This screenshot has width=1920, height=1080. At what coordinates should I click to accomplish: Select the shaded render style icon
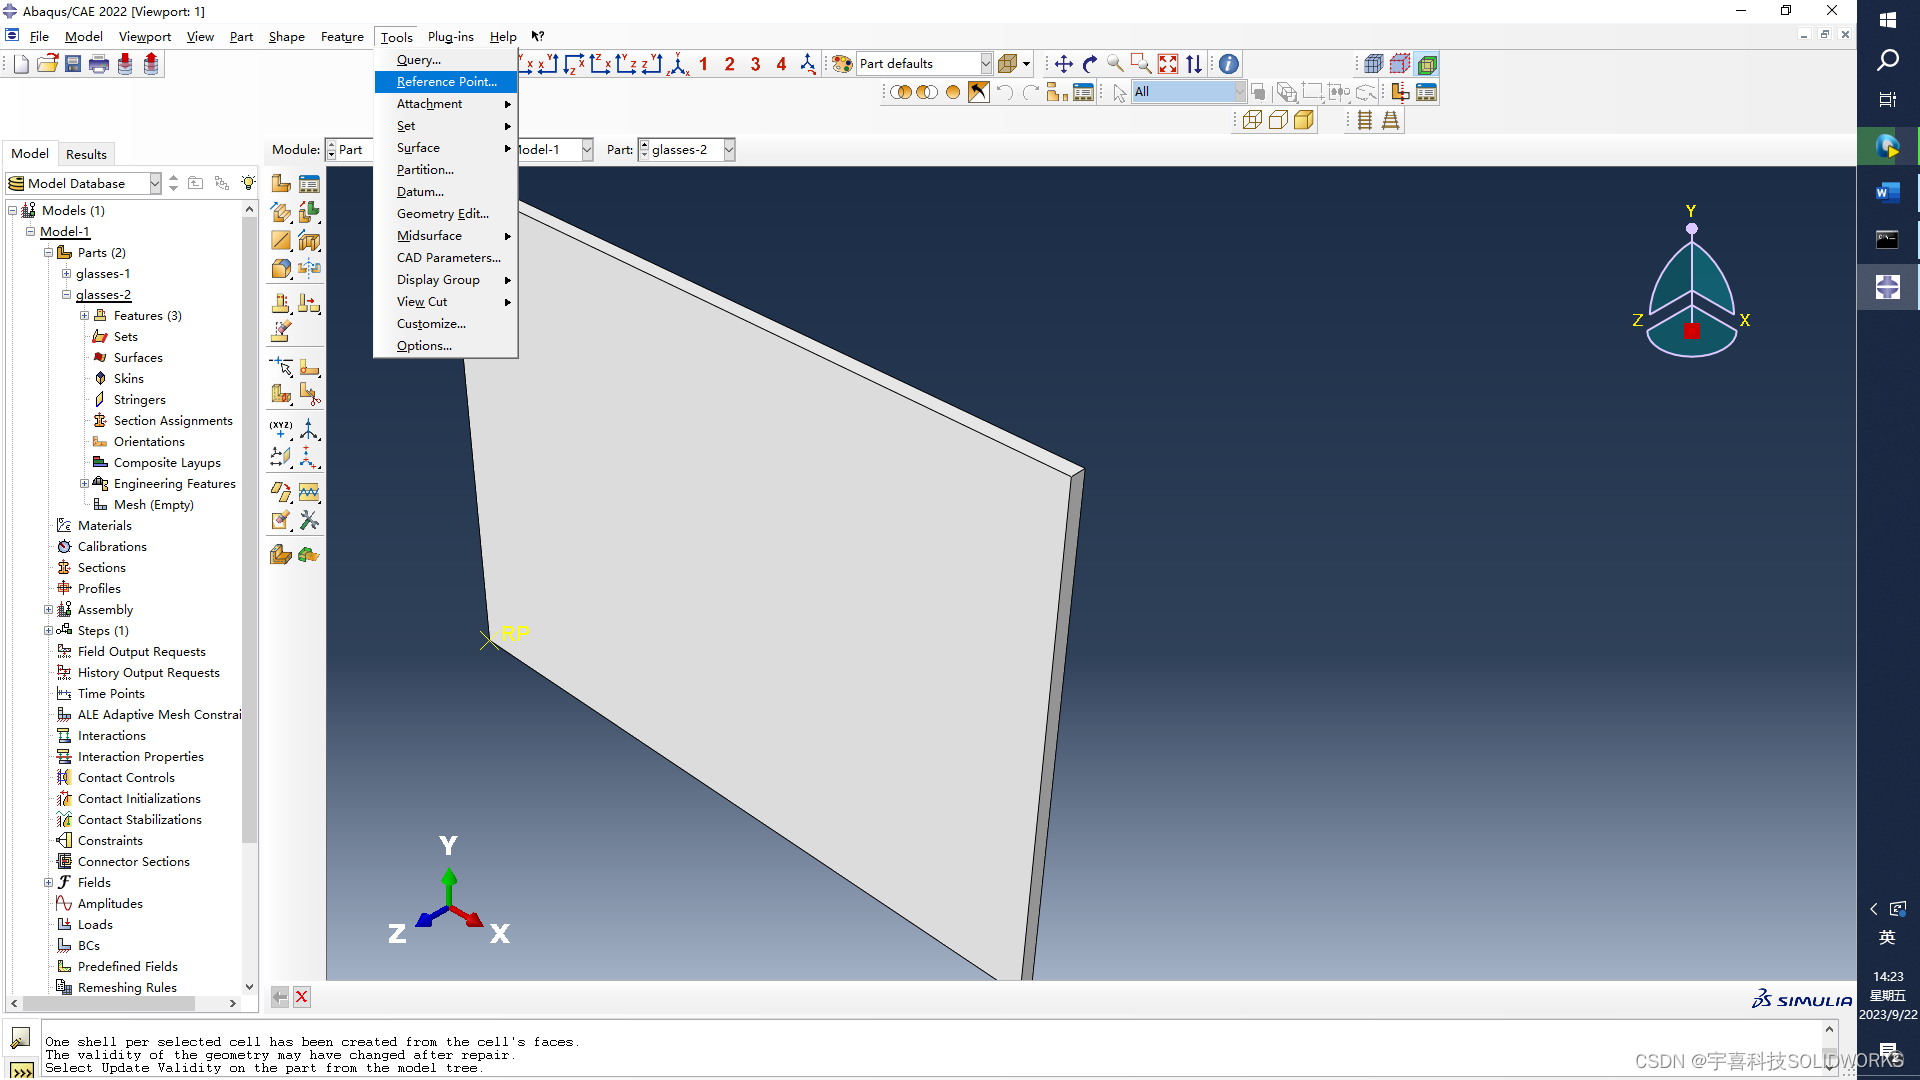[x=1304, y=120]
